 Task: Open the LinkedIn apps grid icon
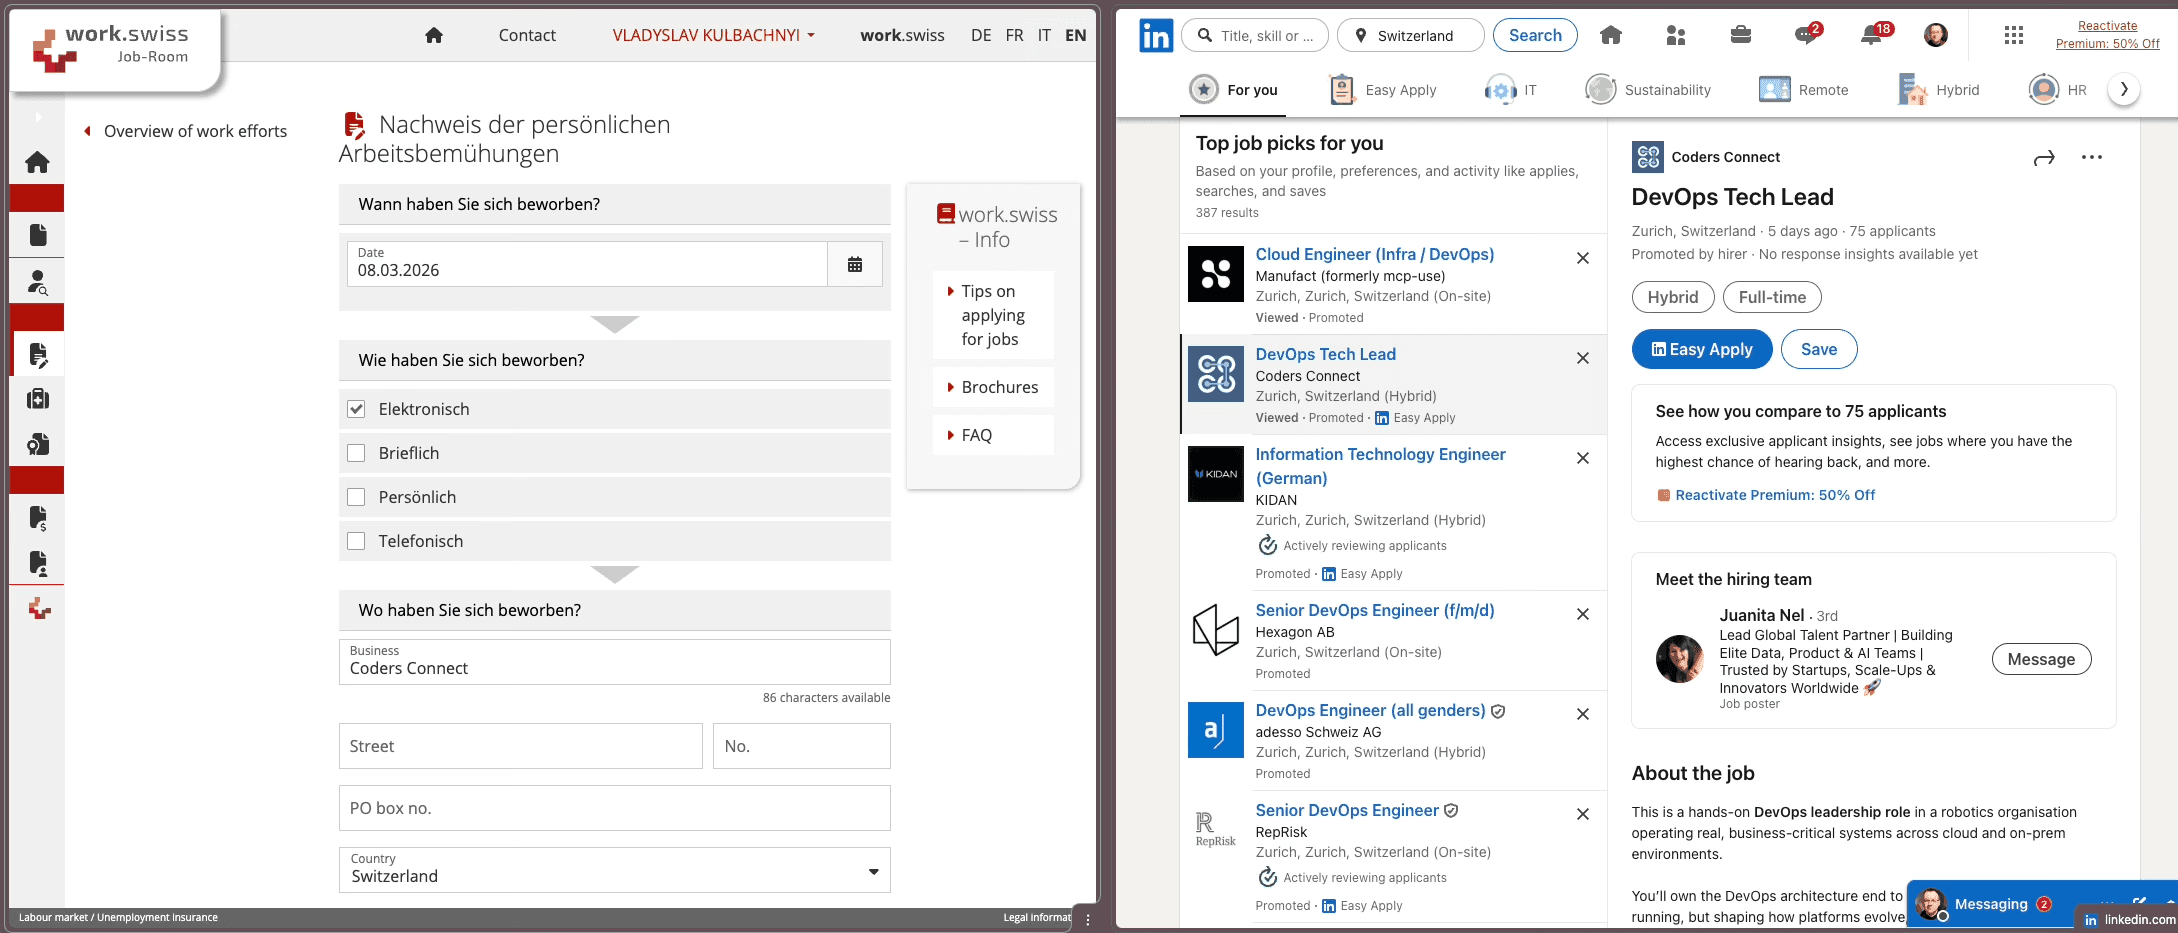coord(2014,35)
